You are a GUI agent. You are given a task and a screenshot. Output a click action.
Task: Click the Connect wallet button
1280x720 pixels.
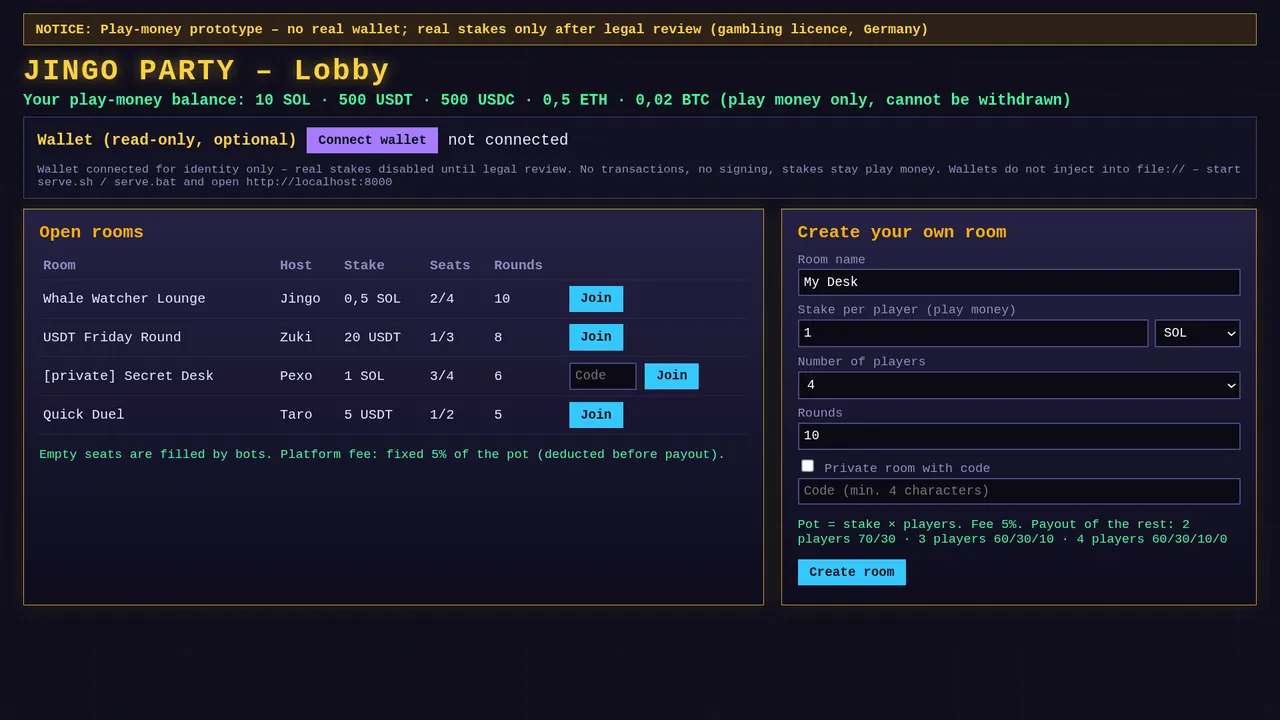point(372,140)
